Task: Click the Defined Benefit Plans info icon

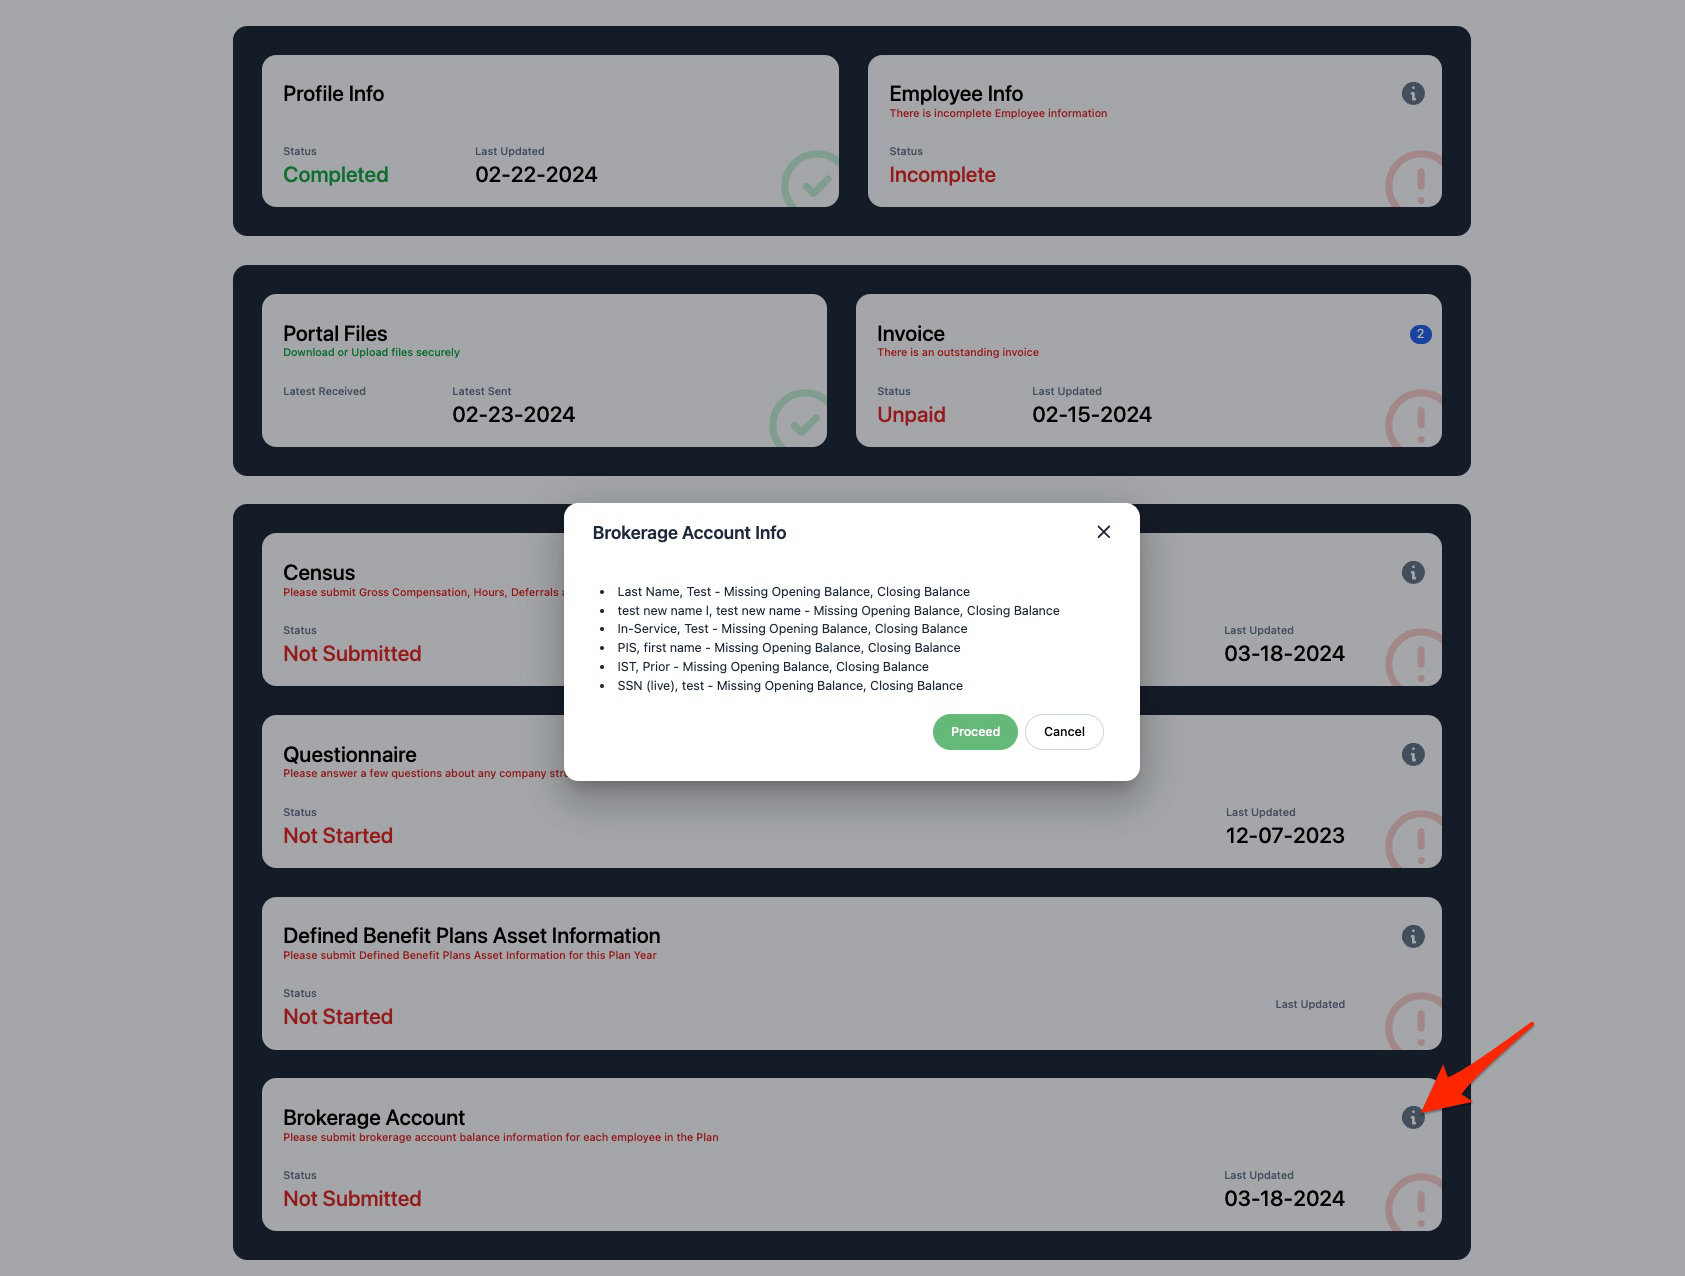Action: pos(1412,937)
